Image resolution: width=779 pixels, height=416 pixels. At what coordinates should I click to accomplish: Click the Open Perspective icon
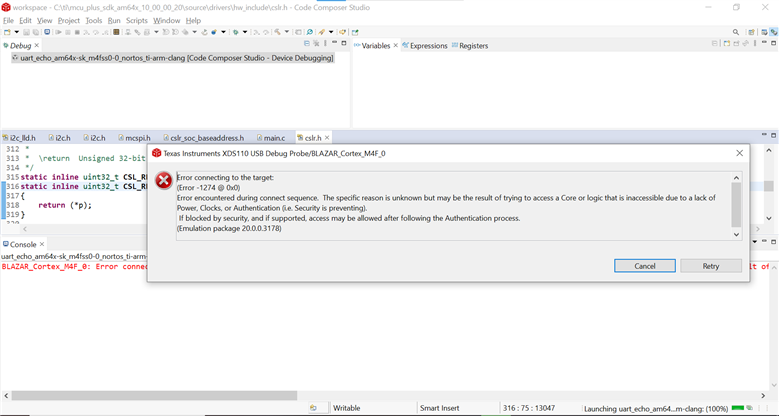(752, 32)
